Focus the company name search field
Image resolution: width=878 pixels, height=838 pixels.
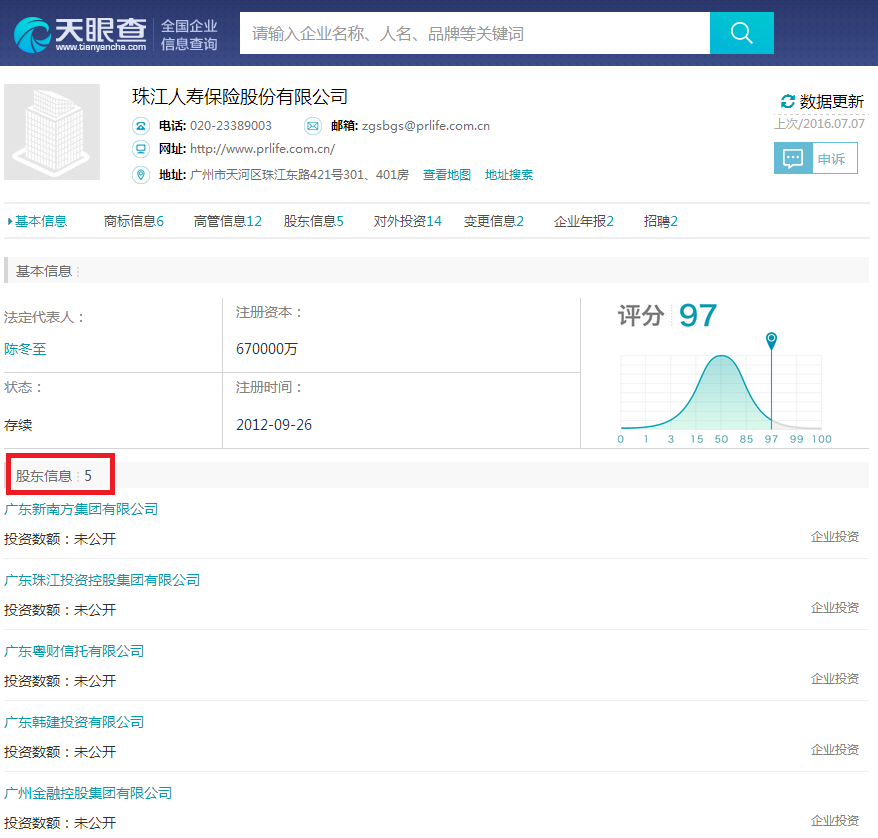pyautogui.click(x=474, y=33)
